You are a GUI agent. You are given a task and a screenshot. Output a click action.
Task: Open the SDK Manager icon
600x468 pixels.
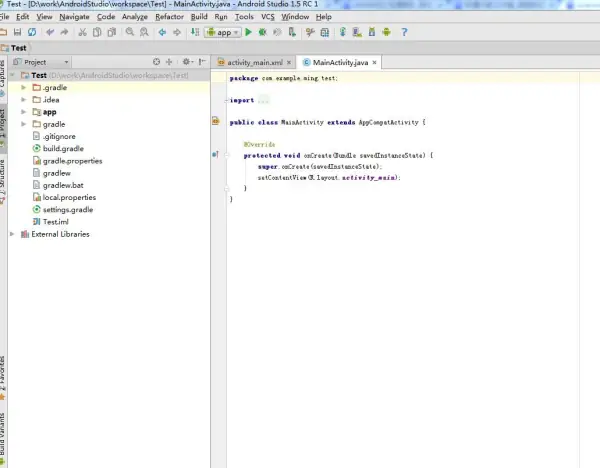(372, 32)
